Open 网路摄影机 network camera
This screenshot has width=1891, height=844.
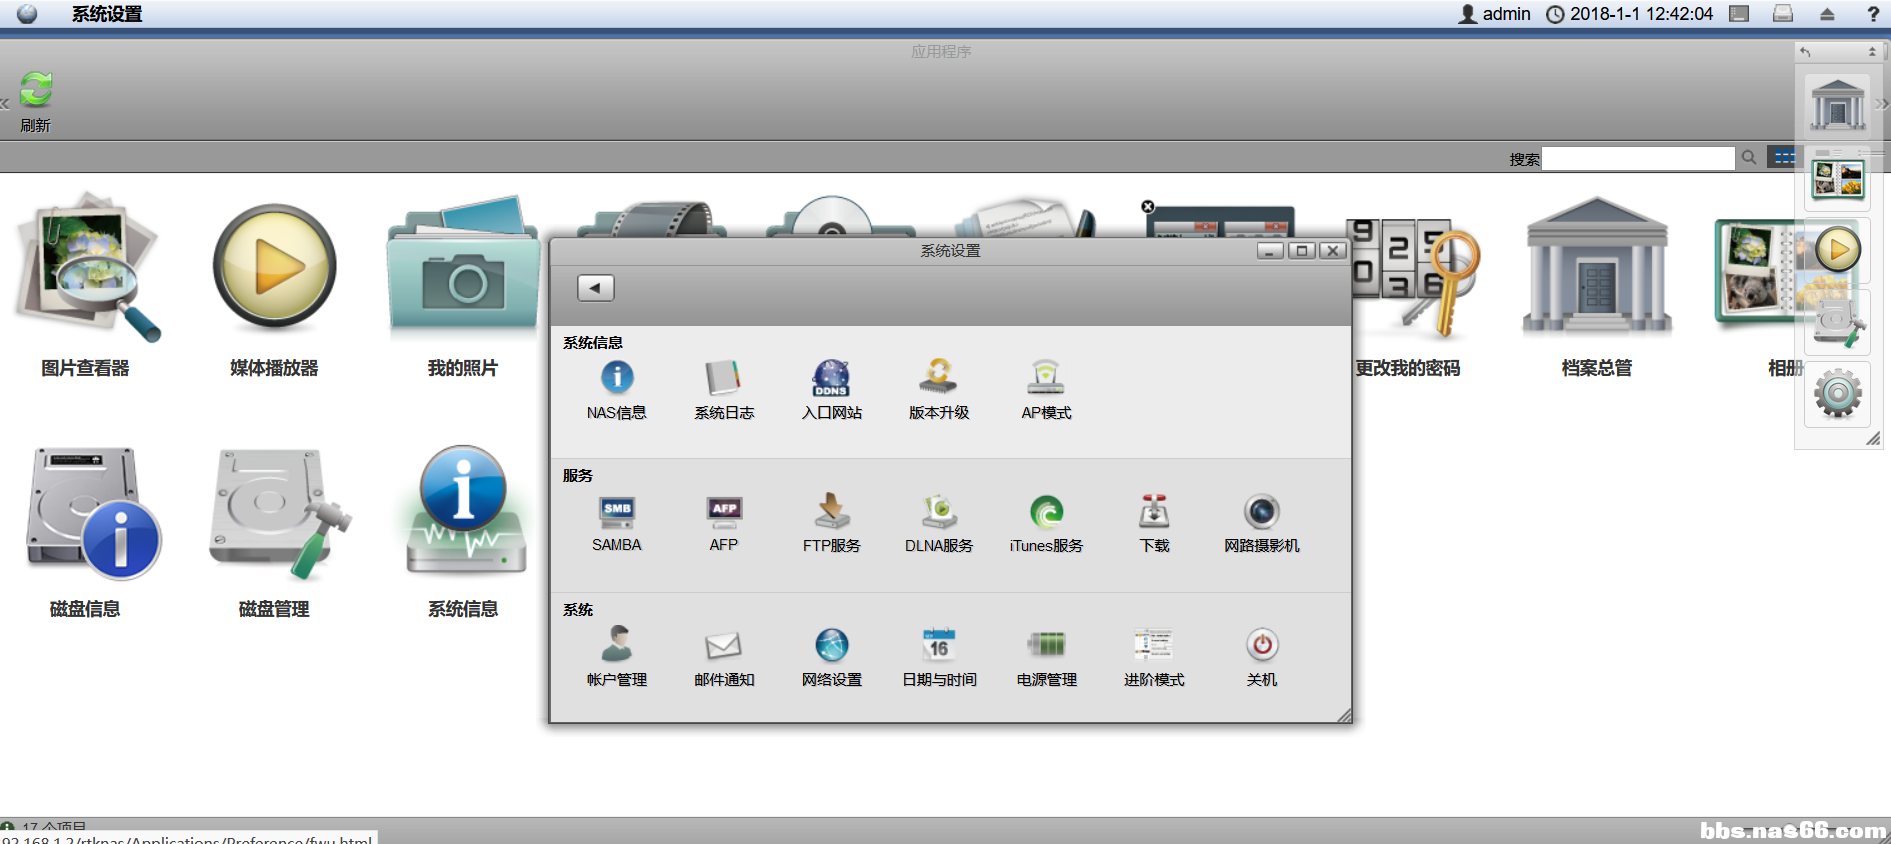1261,512
